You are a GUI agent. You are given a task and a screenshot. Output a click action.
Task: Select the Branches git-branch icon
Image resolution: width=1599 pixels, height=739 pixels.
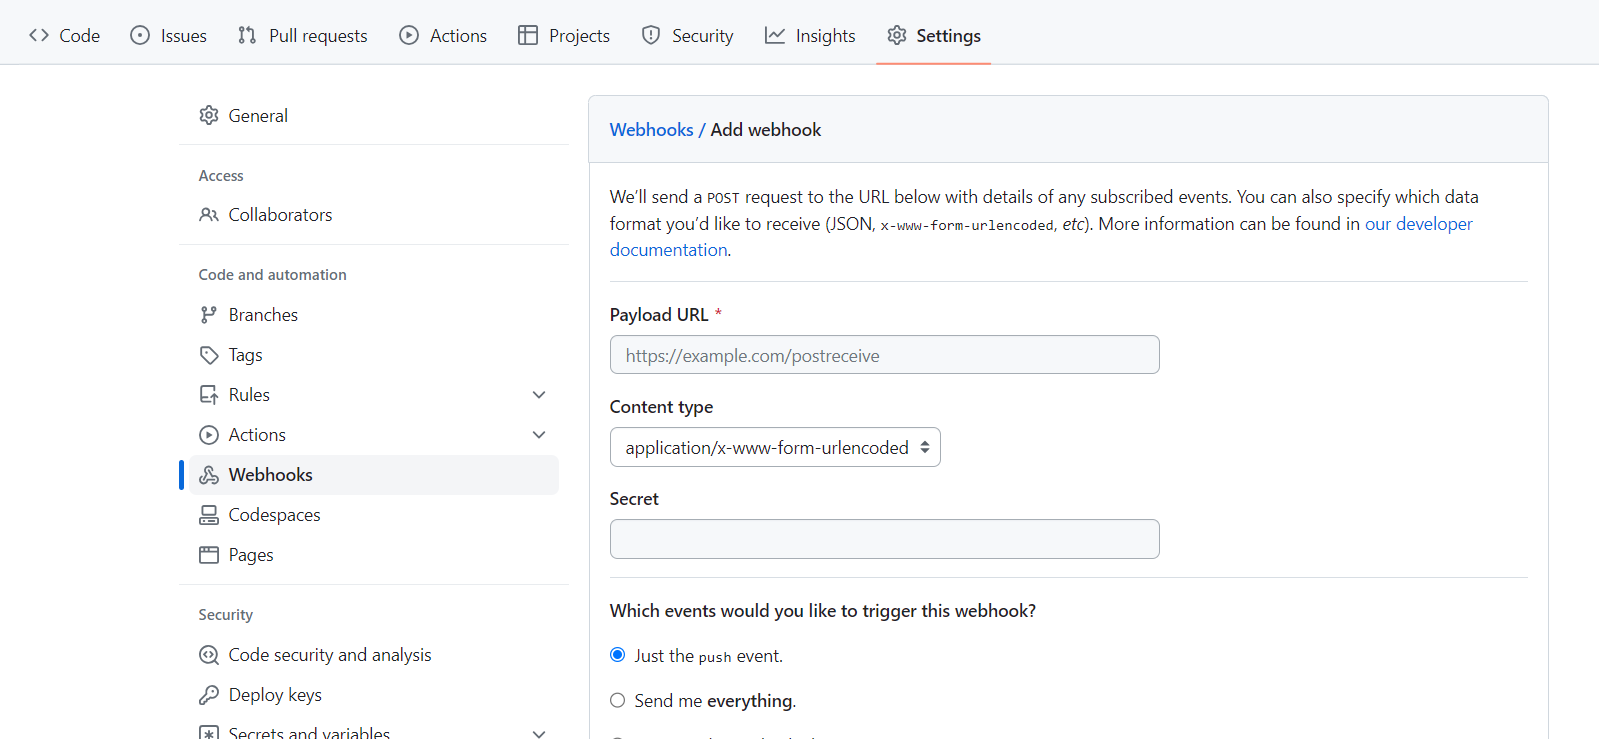(209, 315)
